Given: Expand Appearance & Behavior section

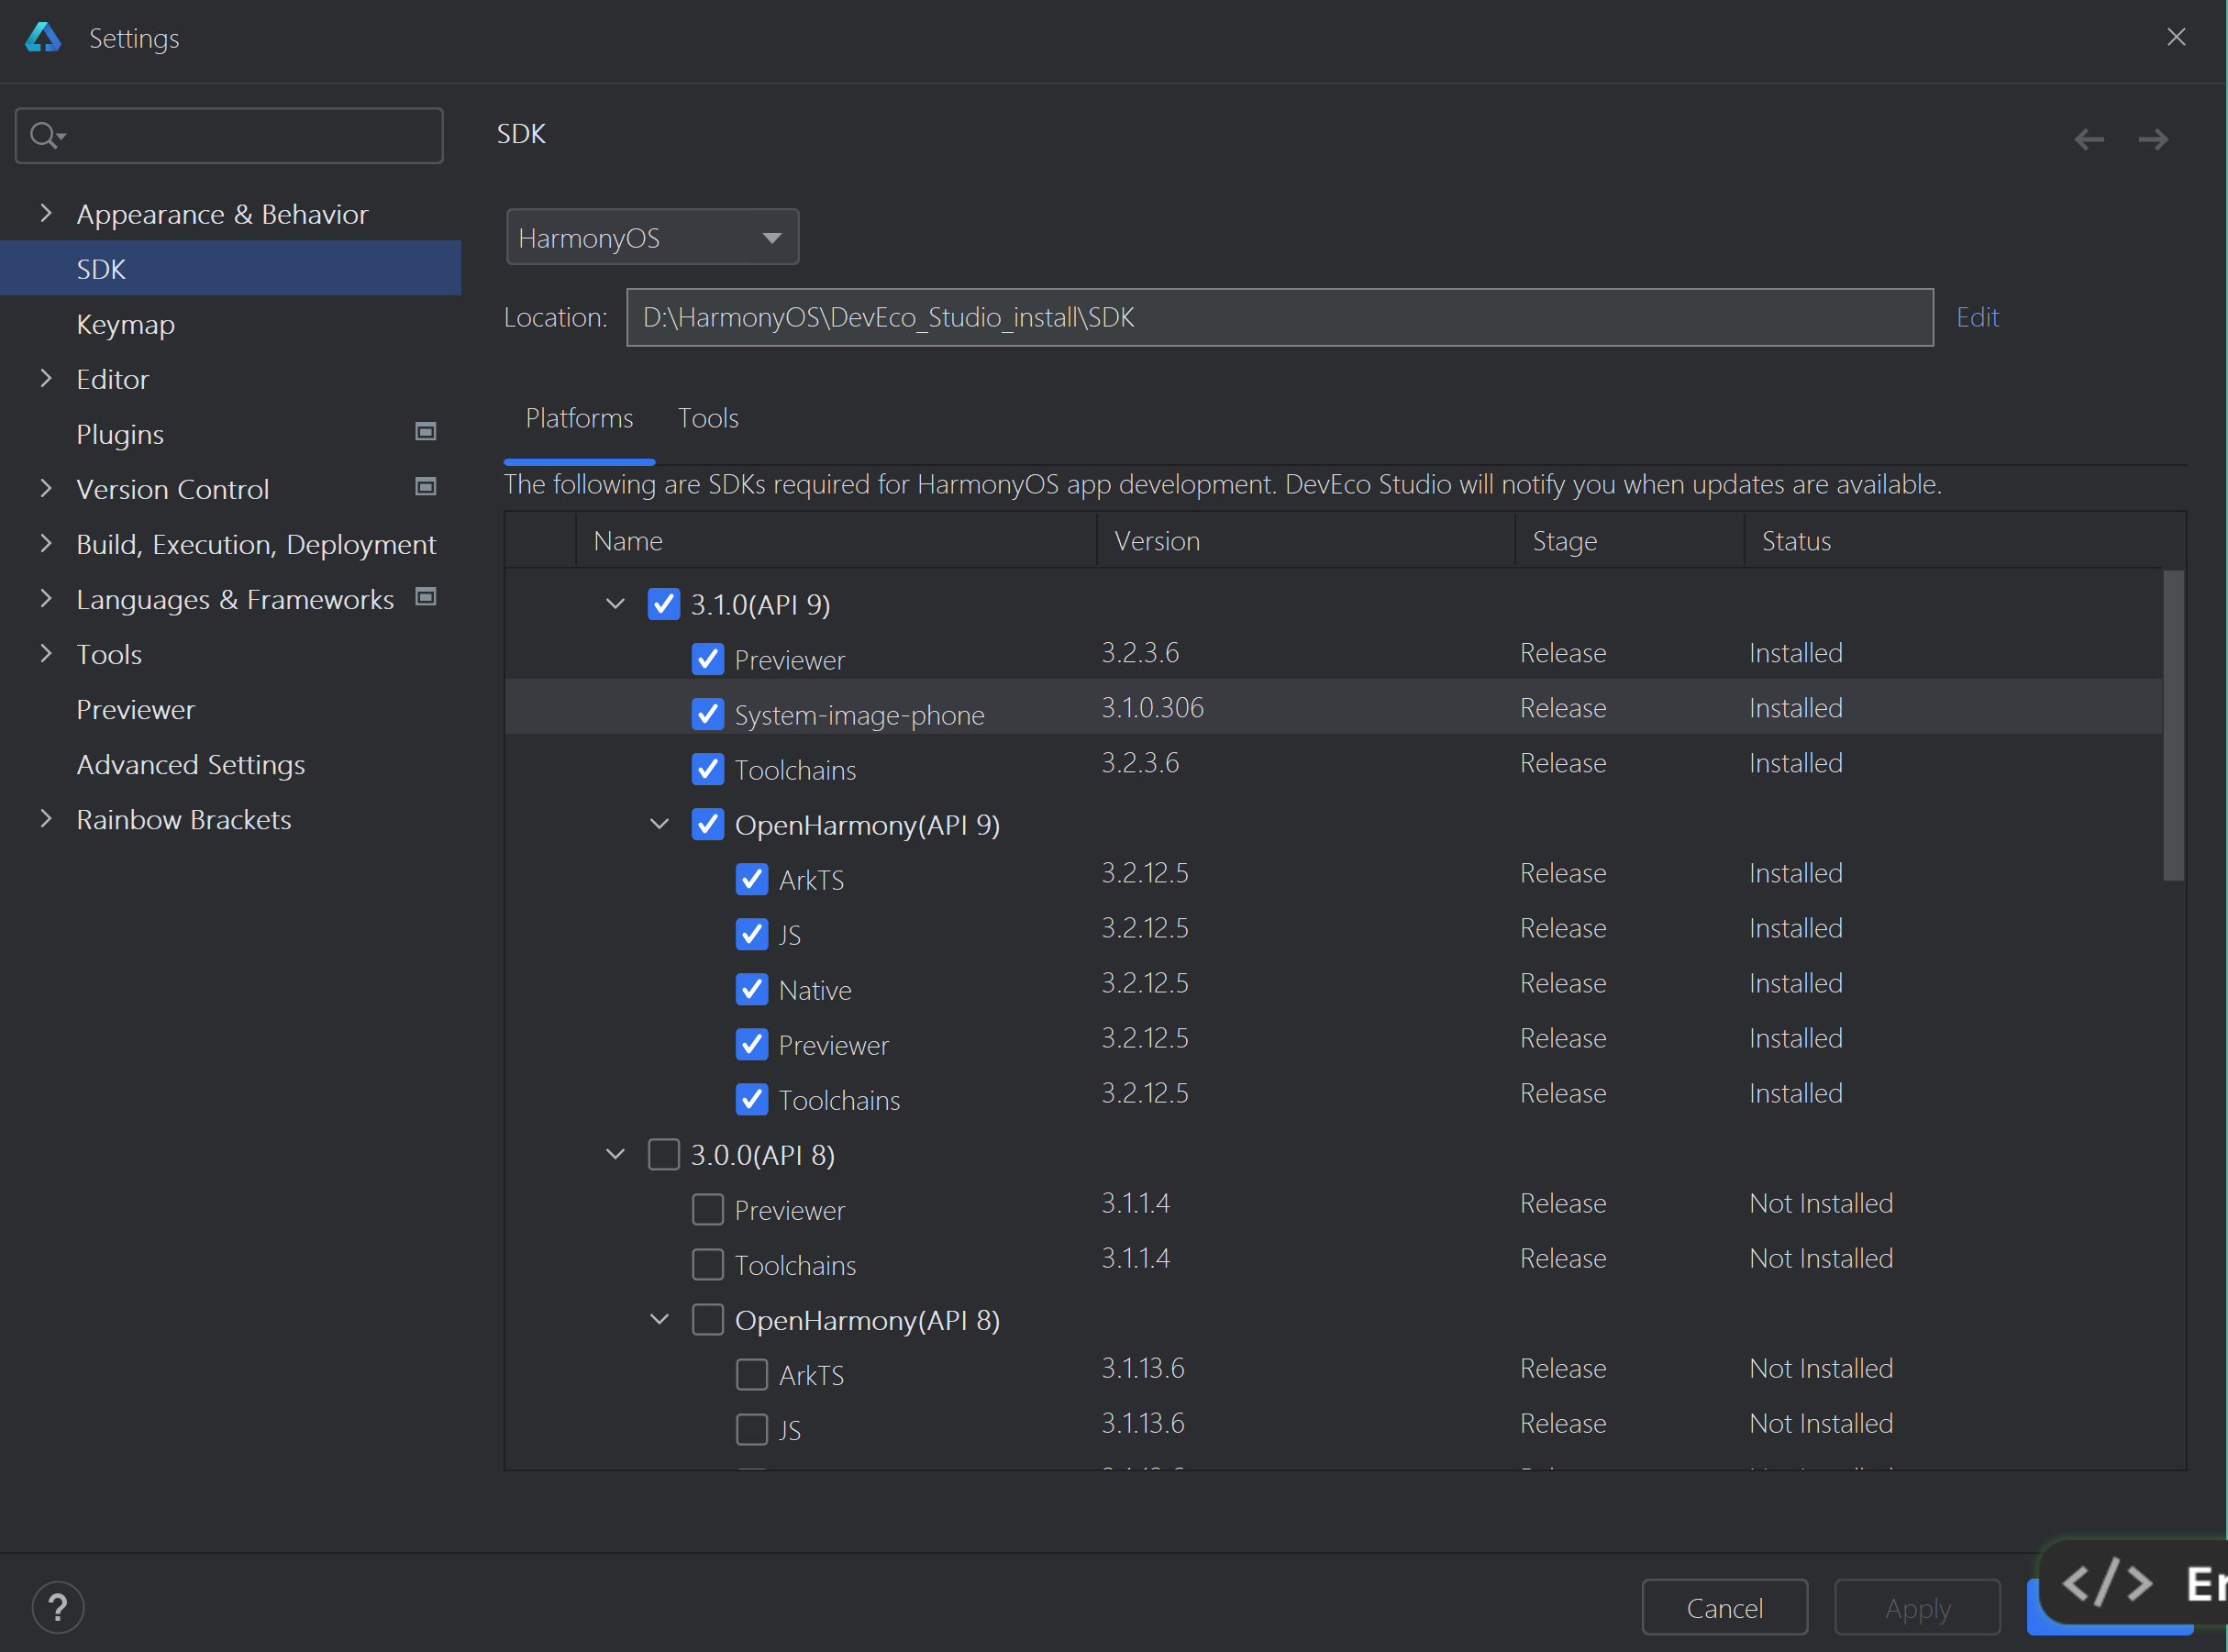Looking at the screenshot, I should [x=45, y=213].
